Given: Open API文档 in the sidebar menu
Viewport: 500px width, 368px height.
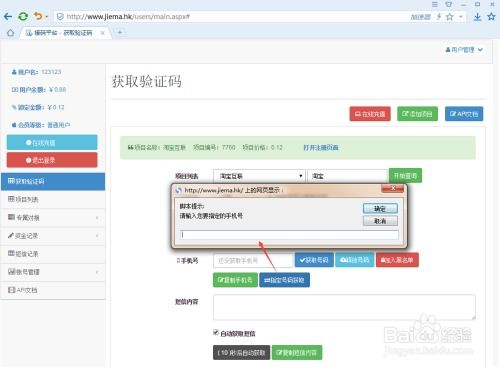Looking at the screenshot, I should click(53, 290).
